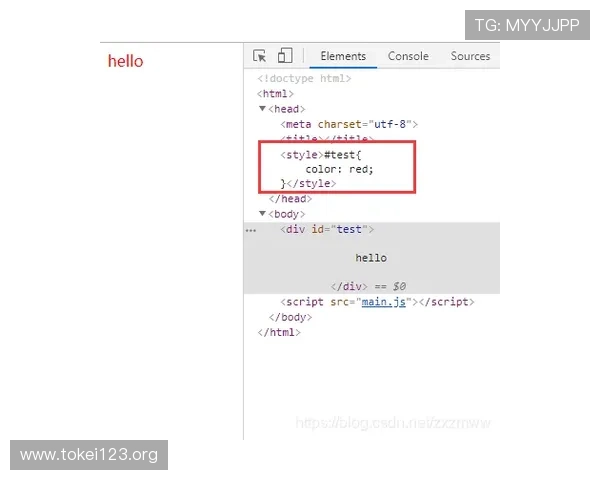The image size is (600, 480).
Task: Click the closing </div> == $0 row
Action: click(368, 286)
